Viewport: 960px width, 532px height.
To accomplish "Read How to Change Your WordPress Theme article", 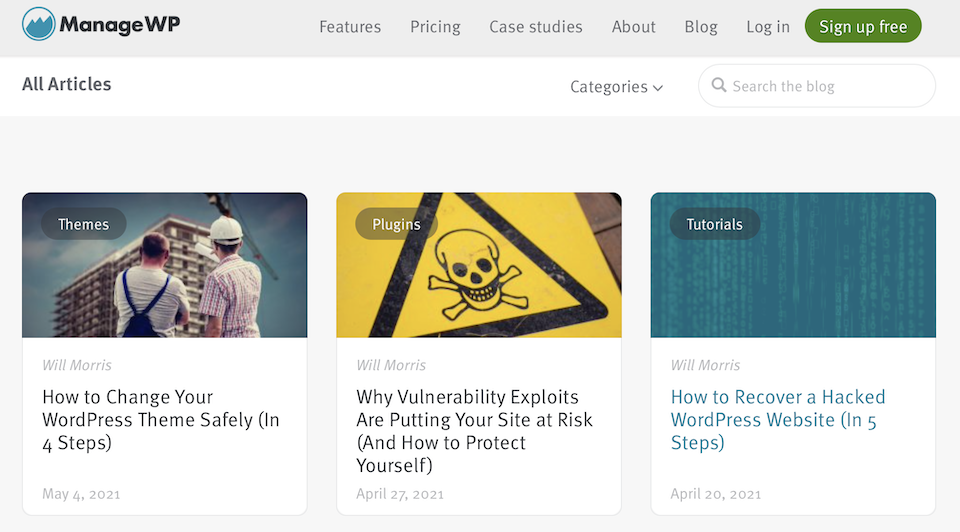I will (160, 420).
